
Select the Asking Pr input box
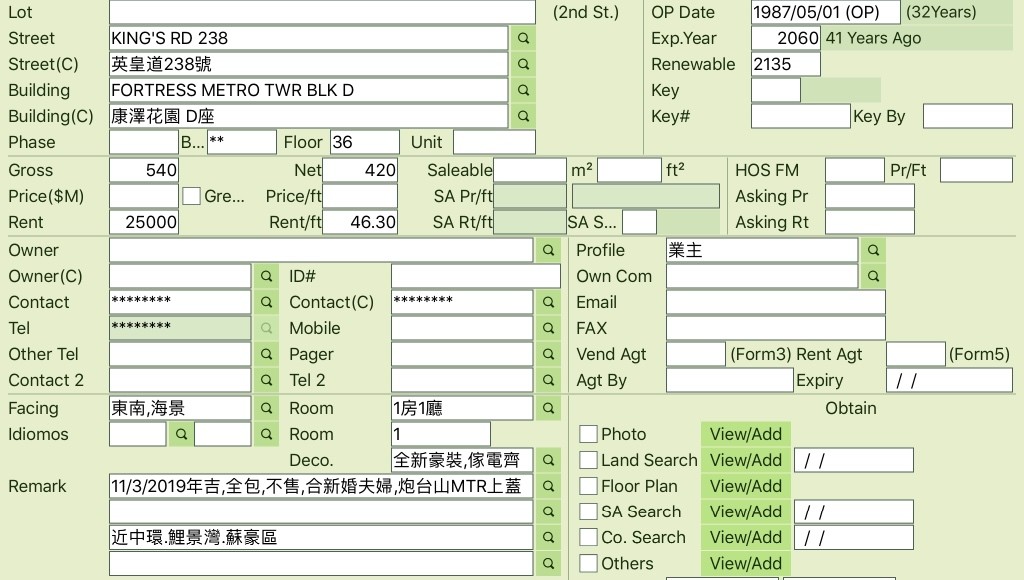tap(869, 196)
